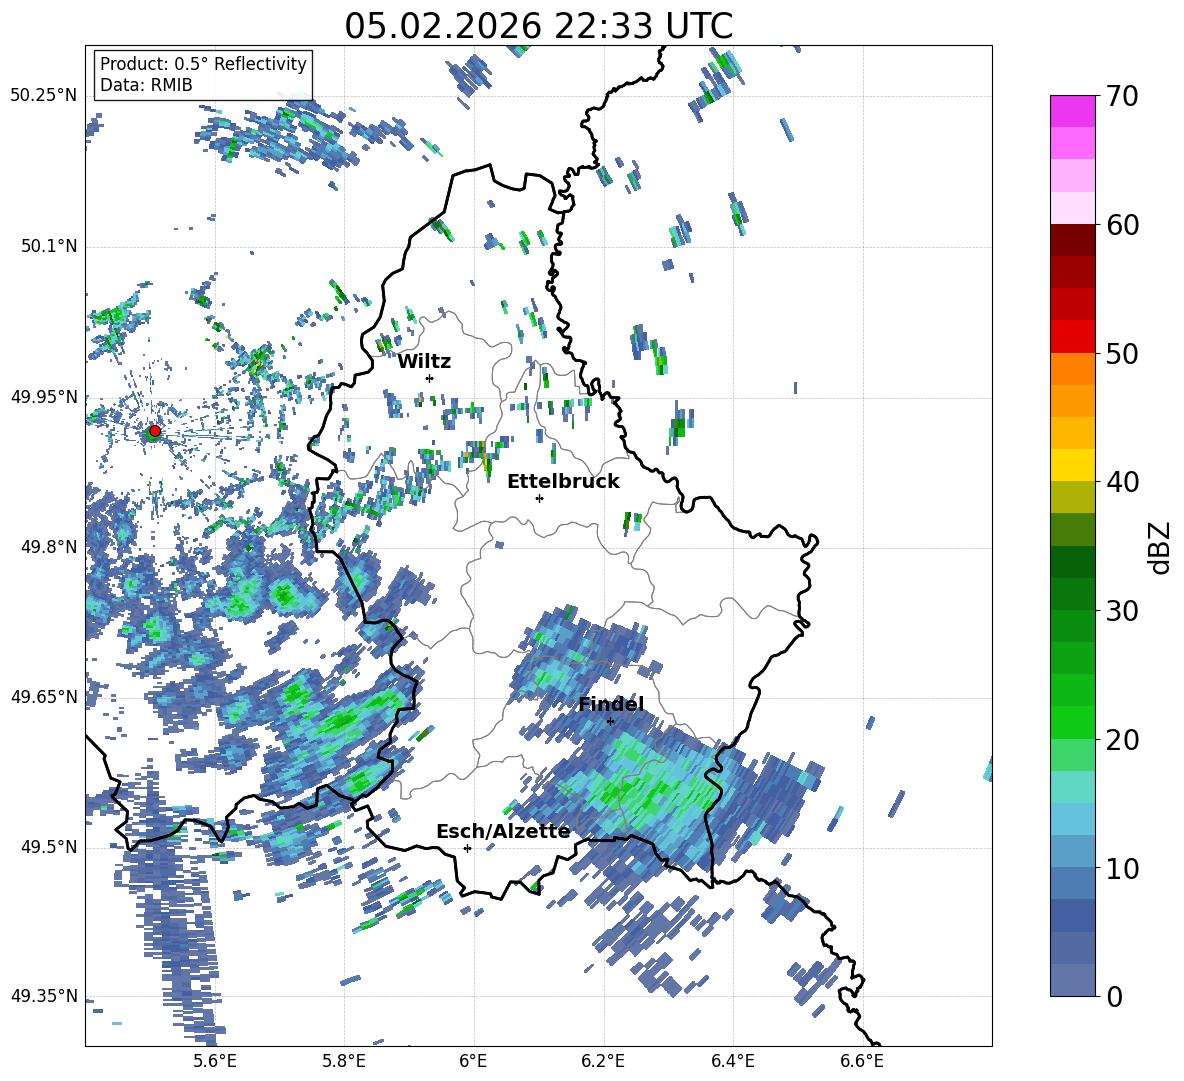Click the Findel location label
Screen dimensions: 1184x1081
click(611, 704)
